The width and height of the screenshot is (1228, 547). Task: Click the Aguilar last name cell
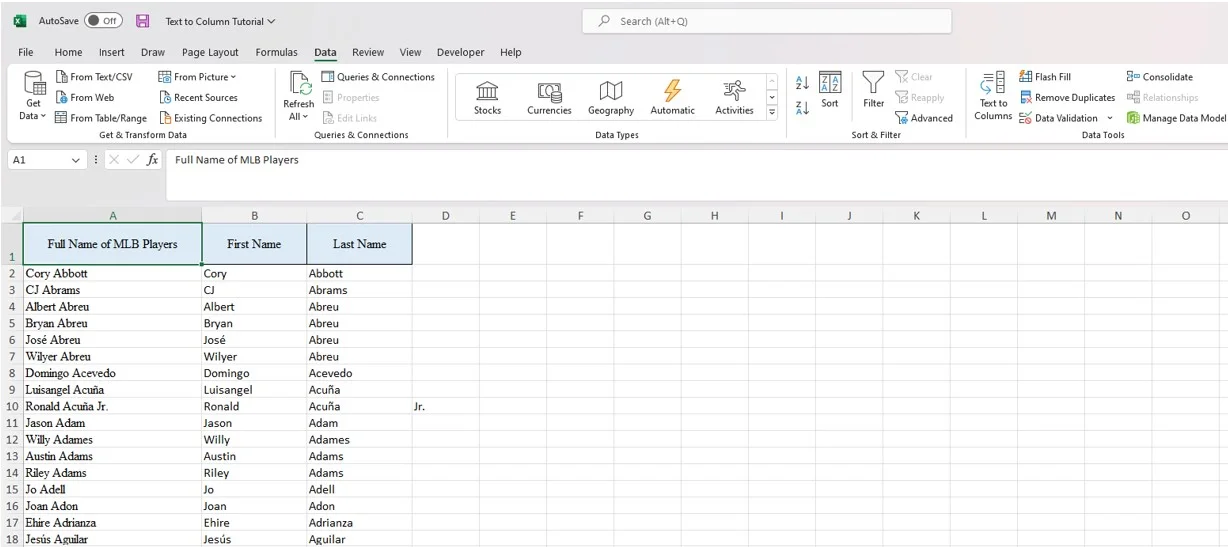[x=359, y=539]
